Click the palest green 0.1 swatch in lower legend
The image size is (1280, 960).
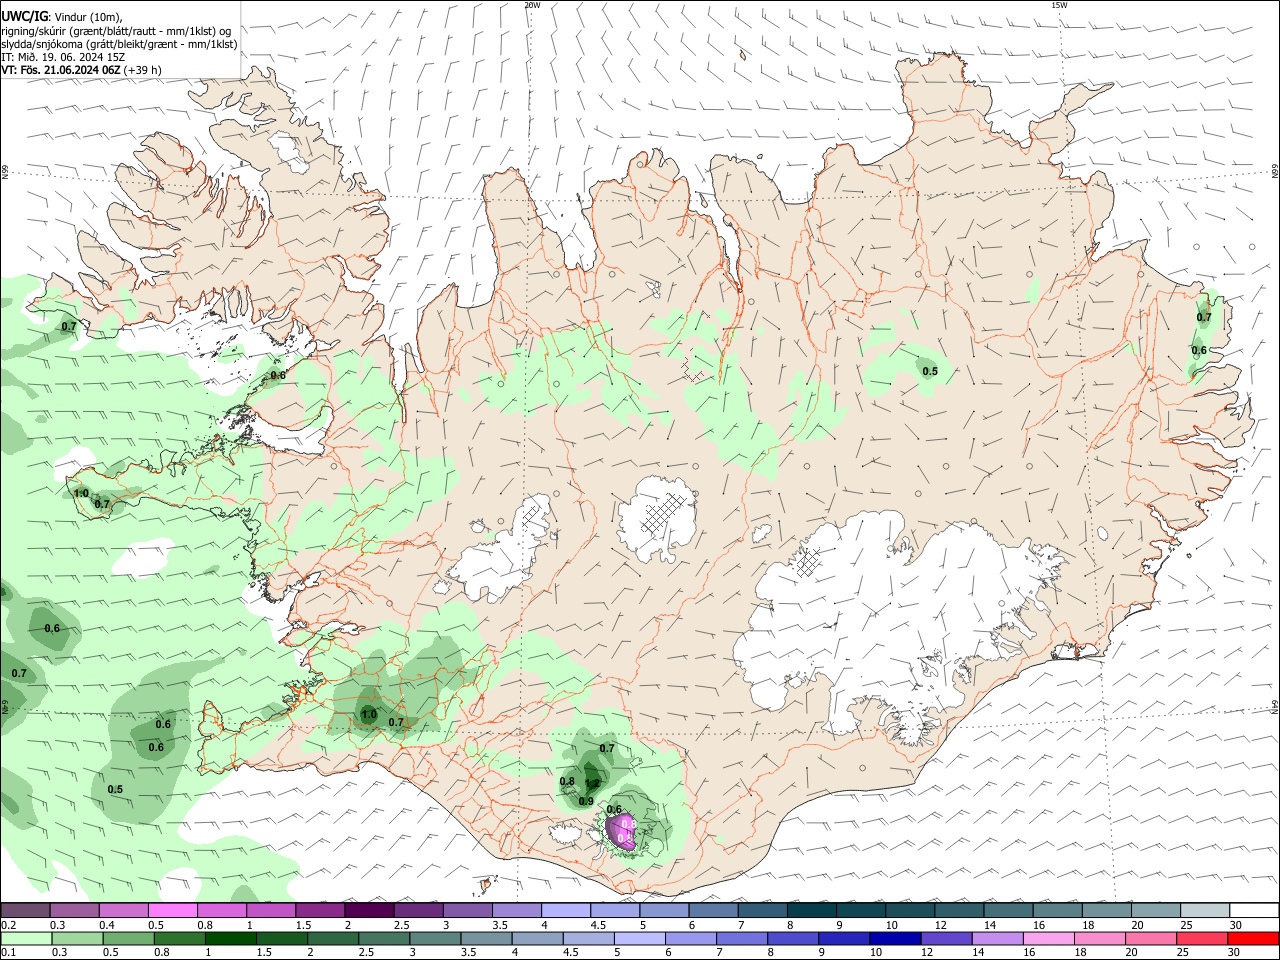26,938
